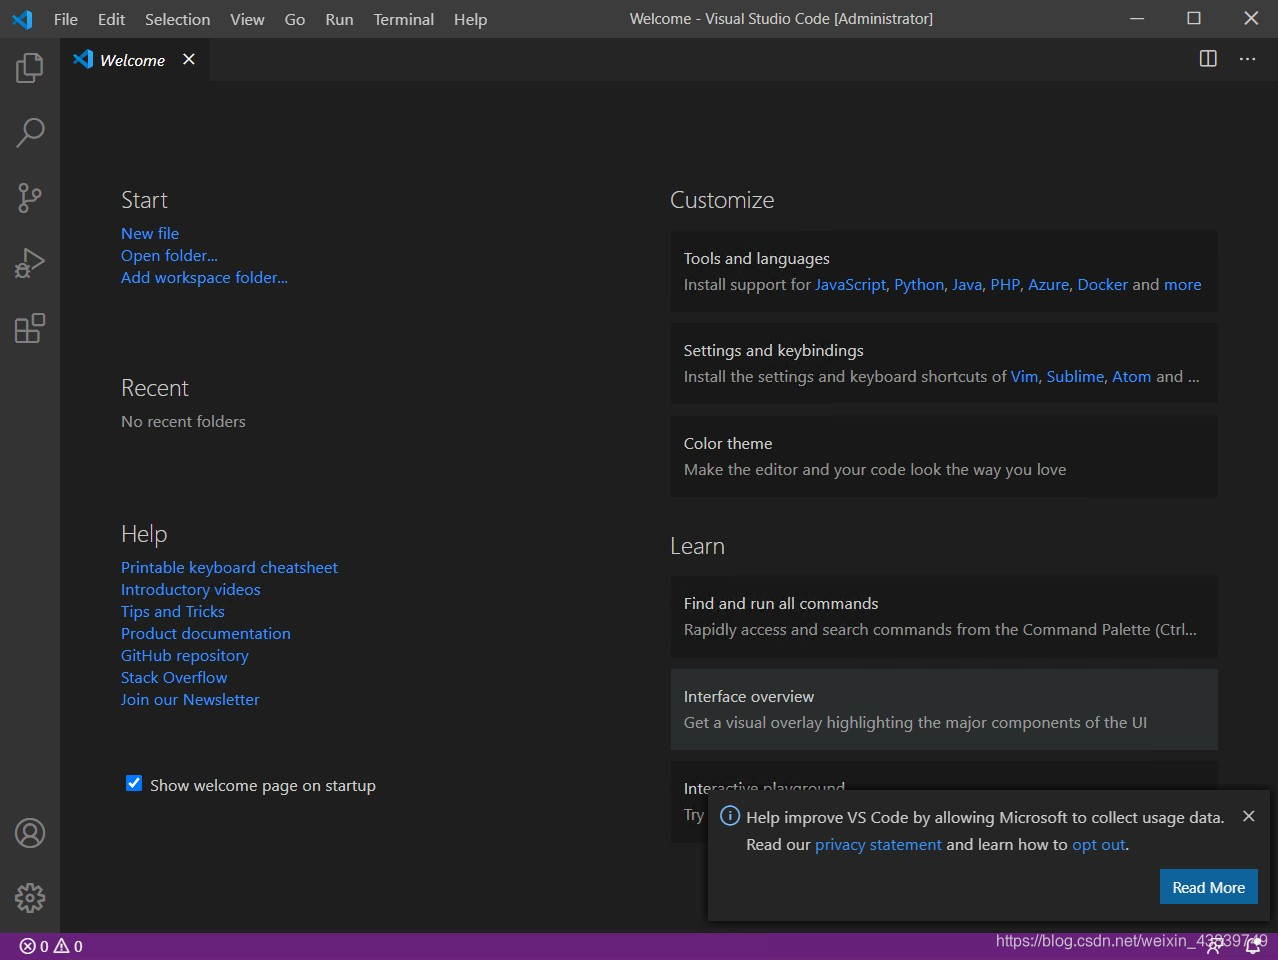1278x960 pixels.
Task: Open the privacy statement link
Action: [x=878, y=844]
